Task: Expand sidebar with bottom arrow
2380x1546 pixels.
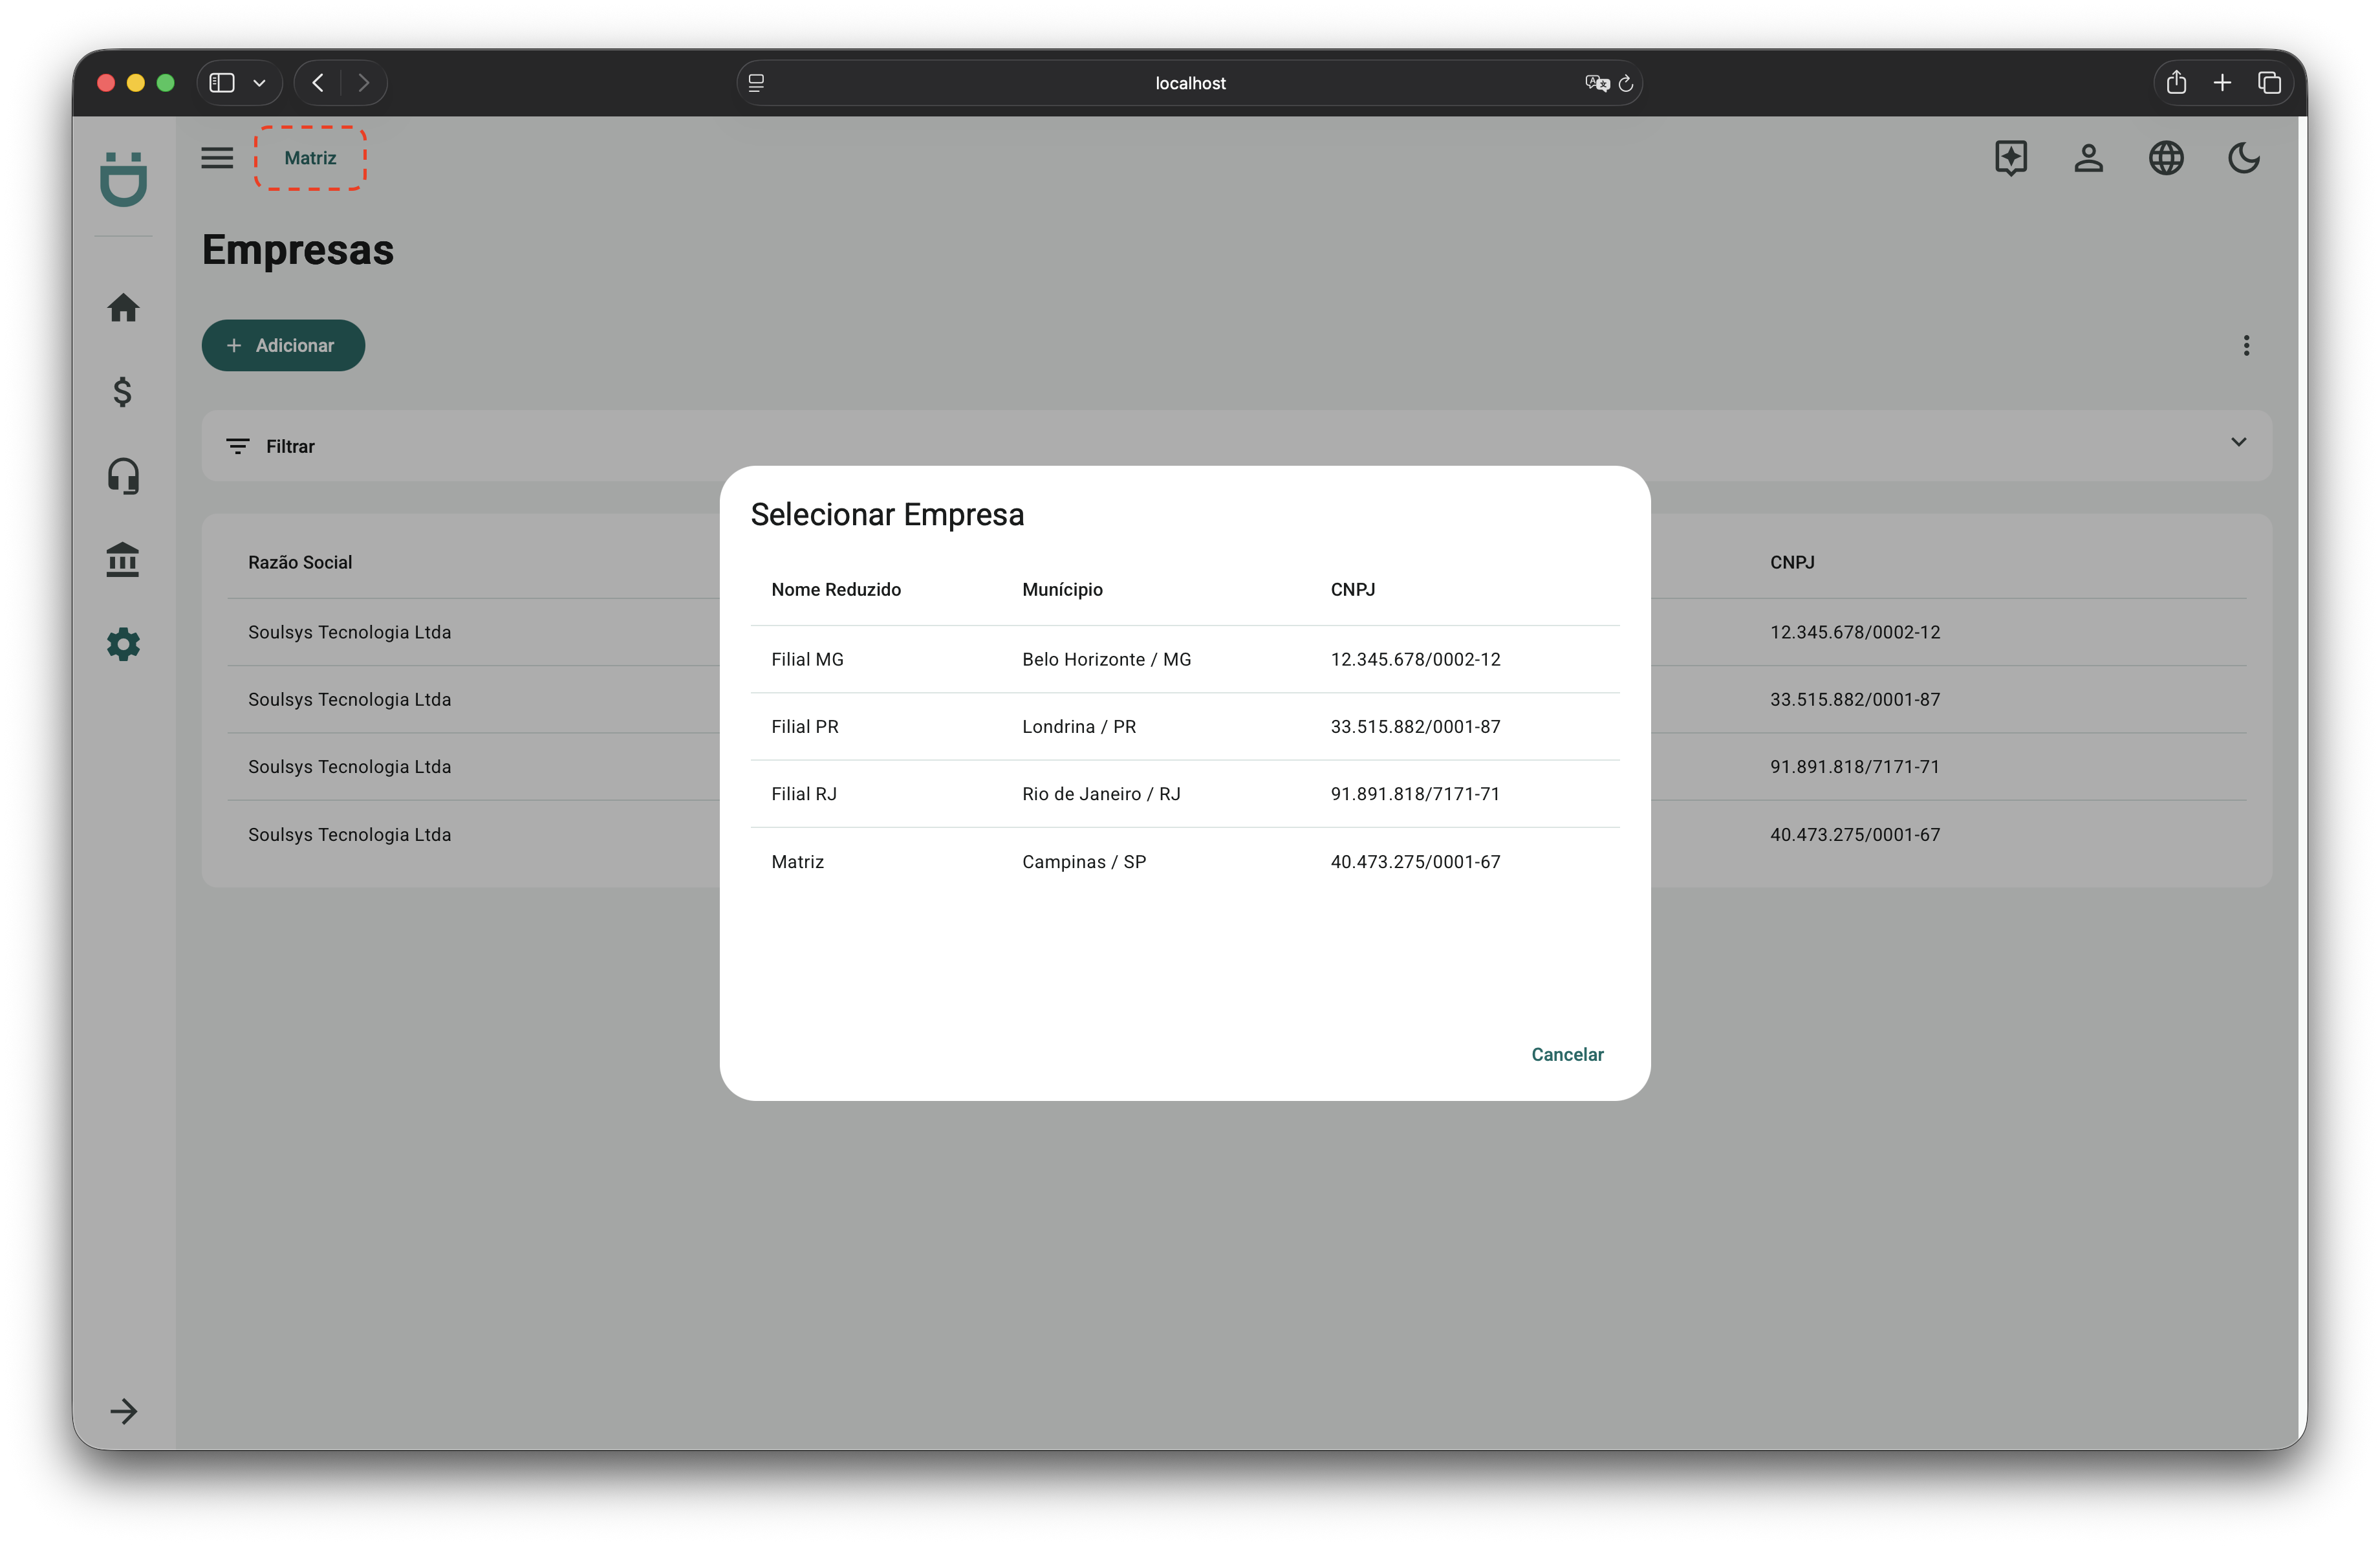Action: 123,1411
